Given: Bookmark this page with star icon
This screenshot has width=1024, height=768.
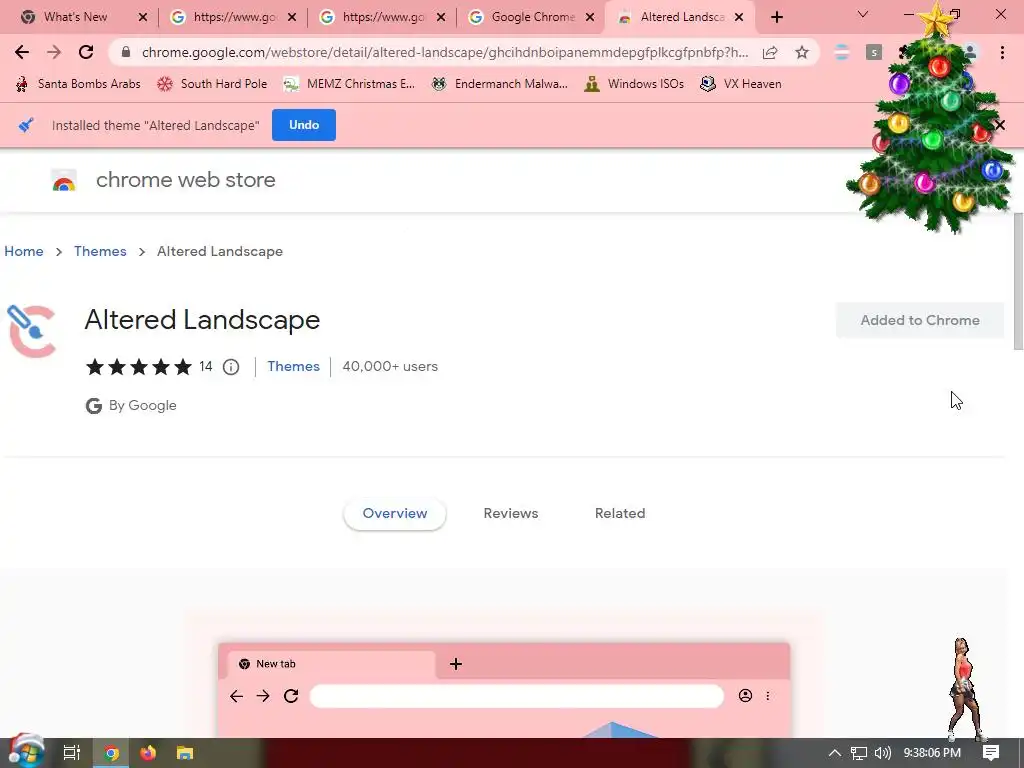Looking at the screenshot, I should [802, 53].
